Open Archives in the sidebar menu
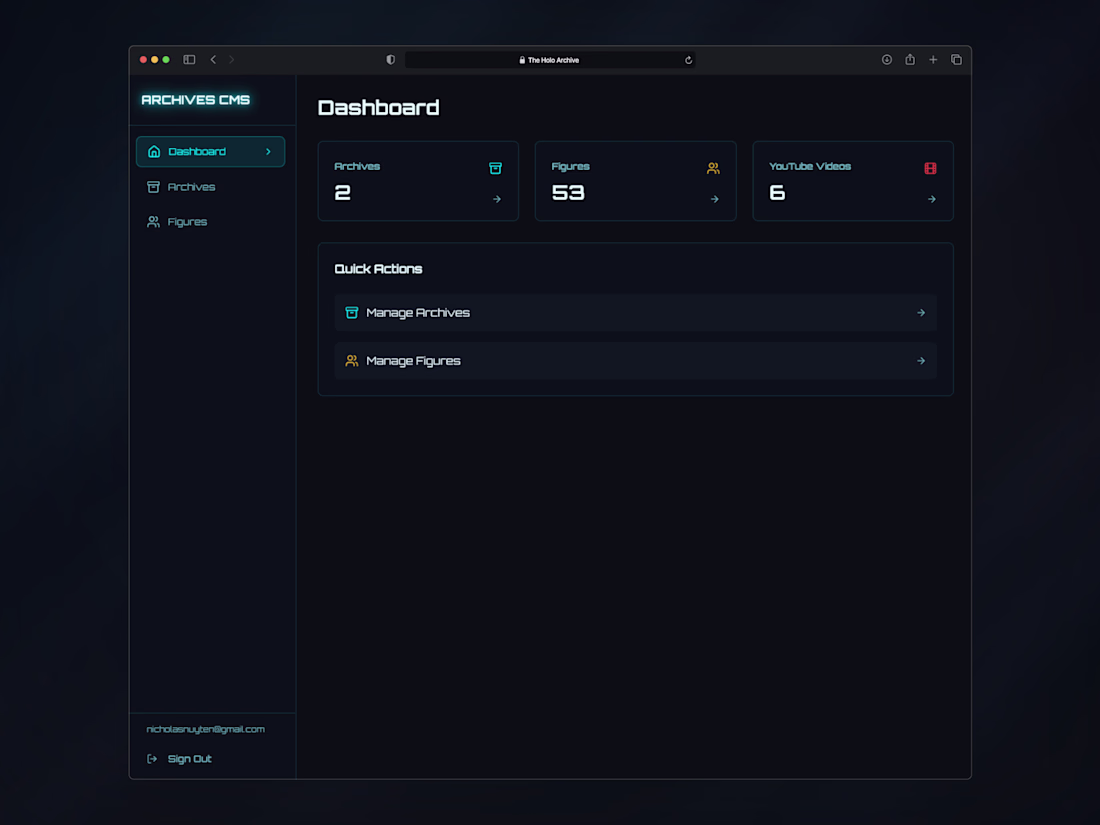The image size is (1100, 825). tap(191, 187)
